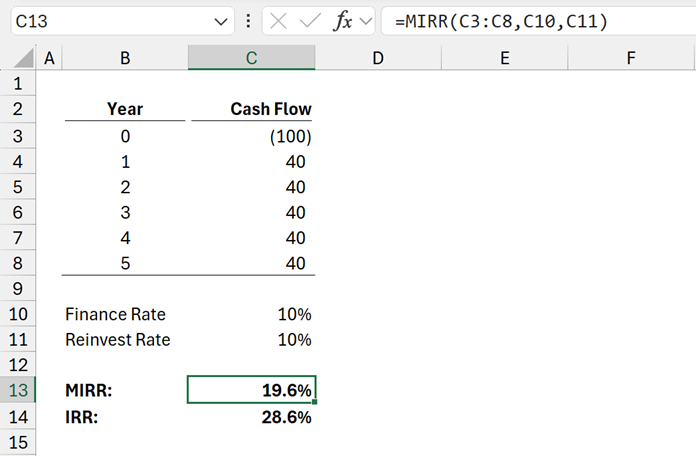Select the IRR result cell showing 28.6%
This screenshot has width=696, height=456.
pos(251,416)
